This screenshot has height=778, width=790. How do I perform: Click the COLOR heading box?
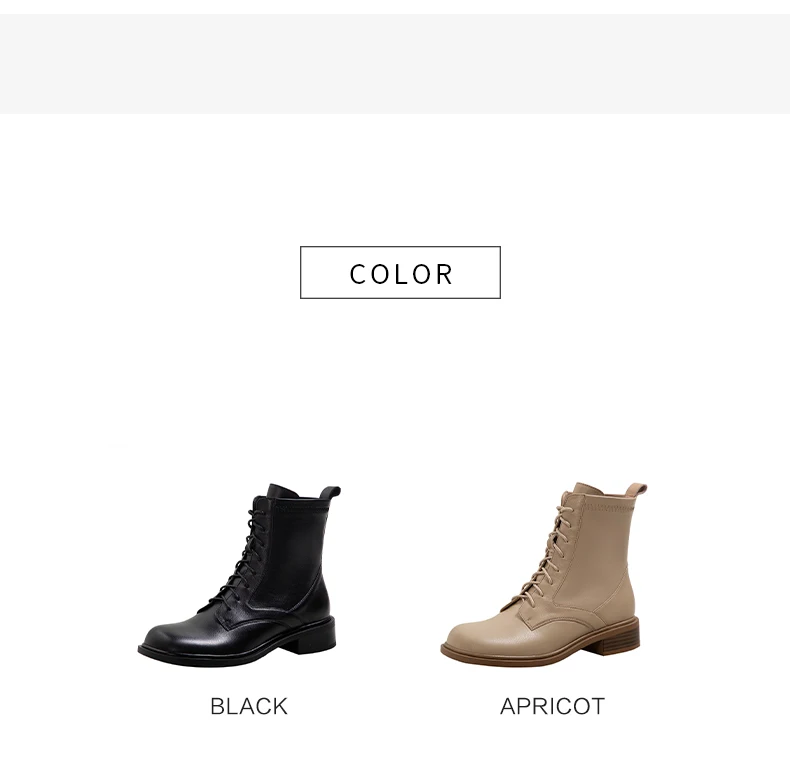[400, 273]
